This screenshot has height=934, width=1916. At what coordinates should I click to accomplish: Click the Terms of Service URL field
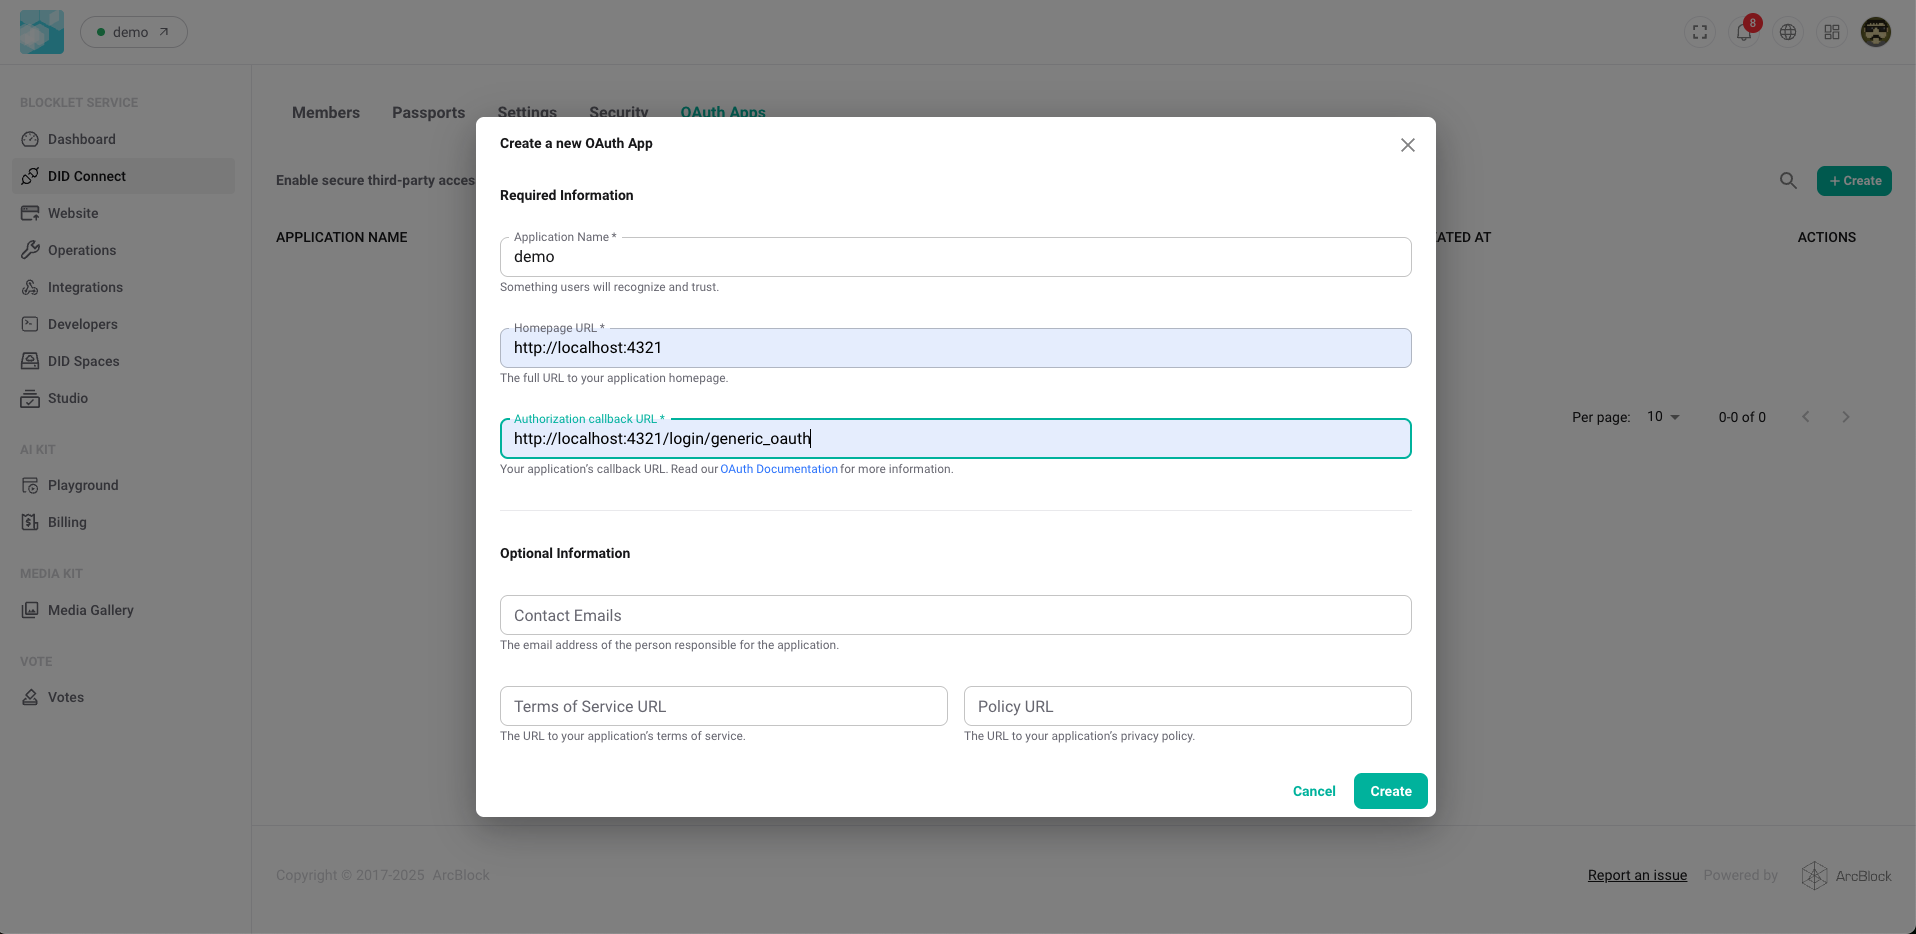coord(723,706)
